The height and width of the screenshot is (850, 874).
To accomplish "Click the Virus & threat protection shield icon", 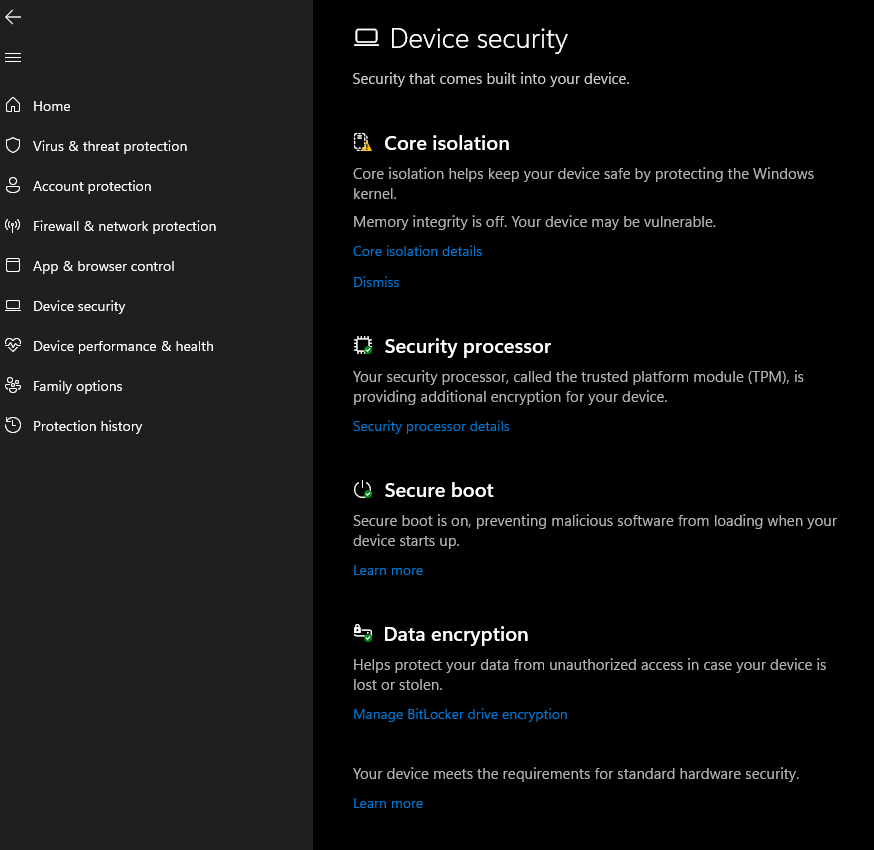I will (13, 145).
